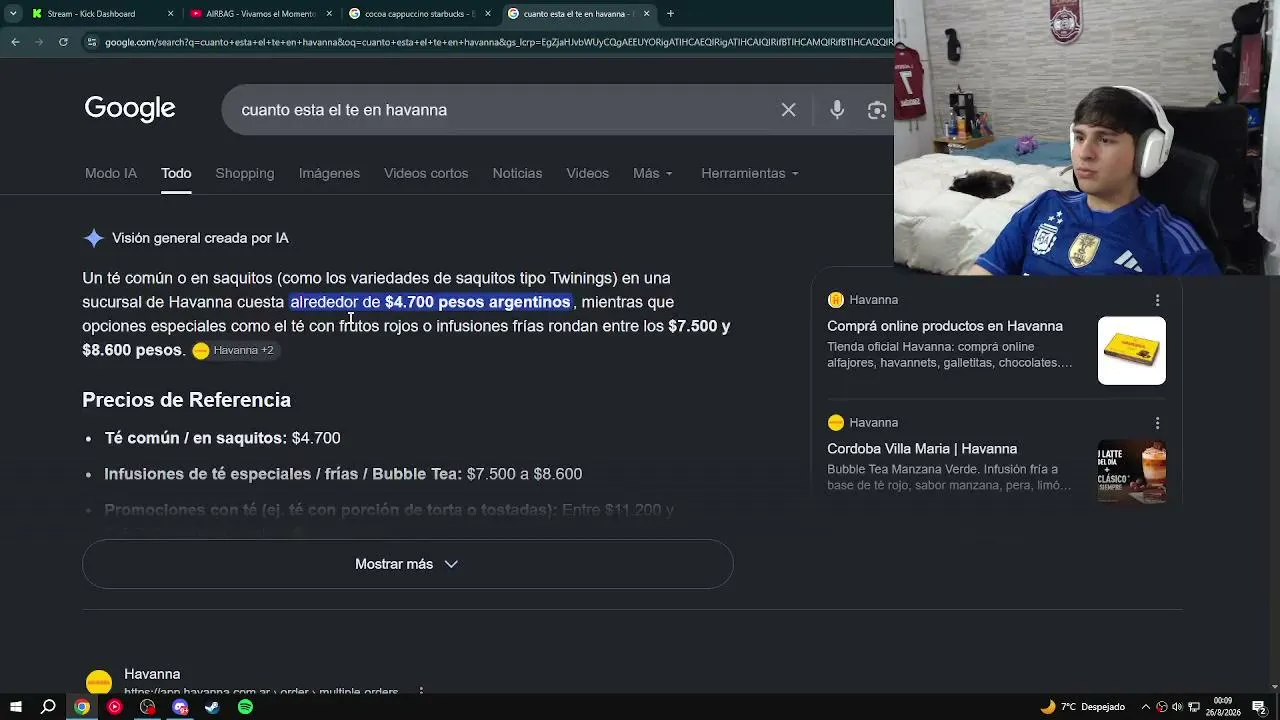Screen dimensions: 1280x720
Task: Open the weather widget showing 7°C Despejado
Action: pyautogui.click(x=1083, y=707)
